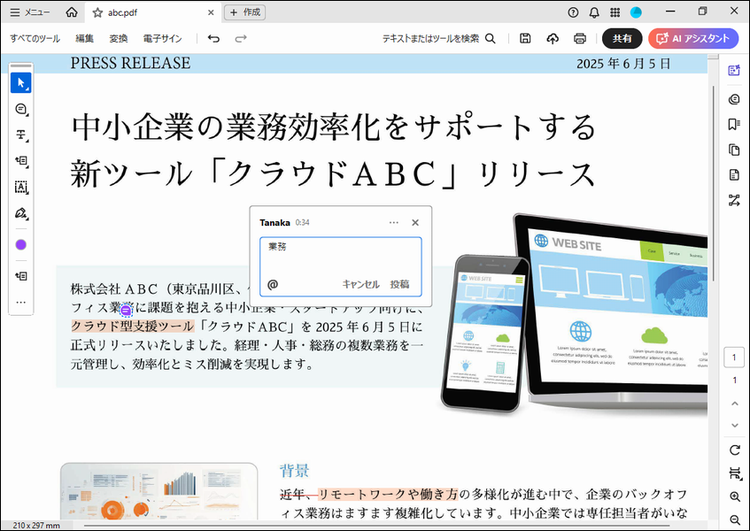Print the document
This screenshot has height=531, width=750.
pos(580,39)
